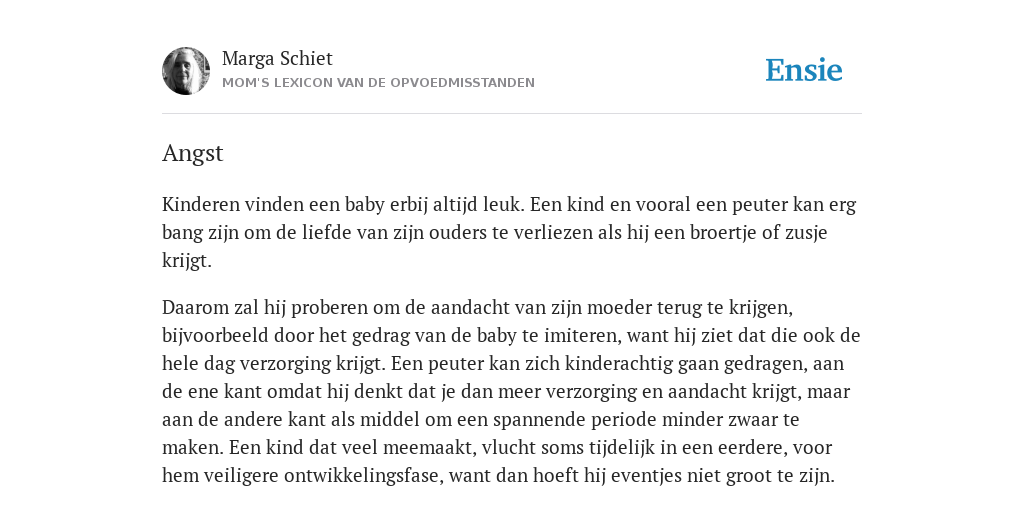The width and height of the screenshot is (1024, 512).
Task: Click the word Daarom starting the second paragraph
Action: pos(195,307)
